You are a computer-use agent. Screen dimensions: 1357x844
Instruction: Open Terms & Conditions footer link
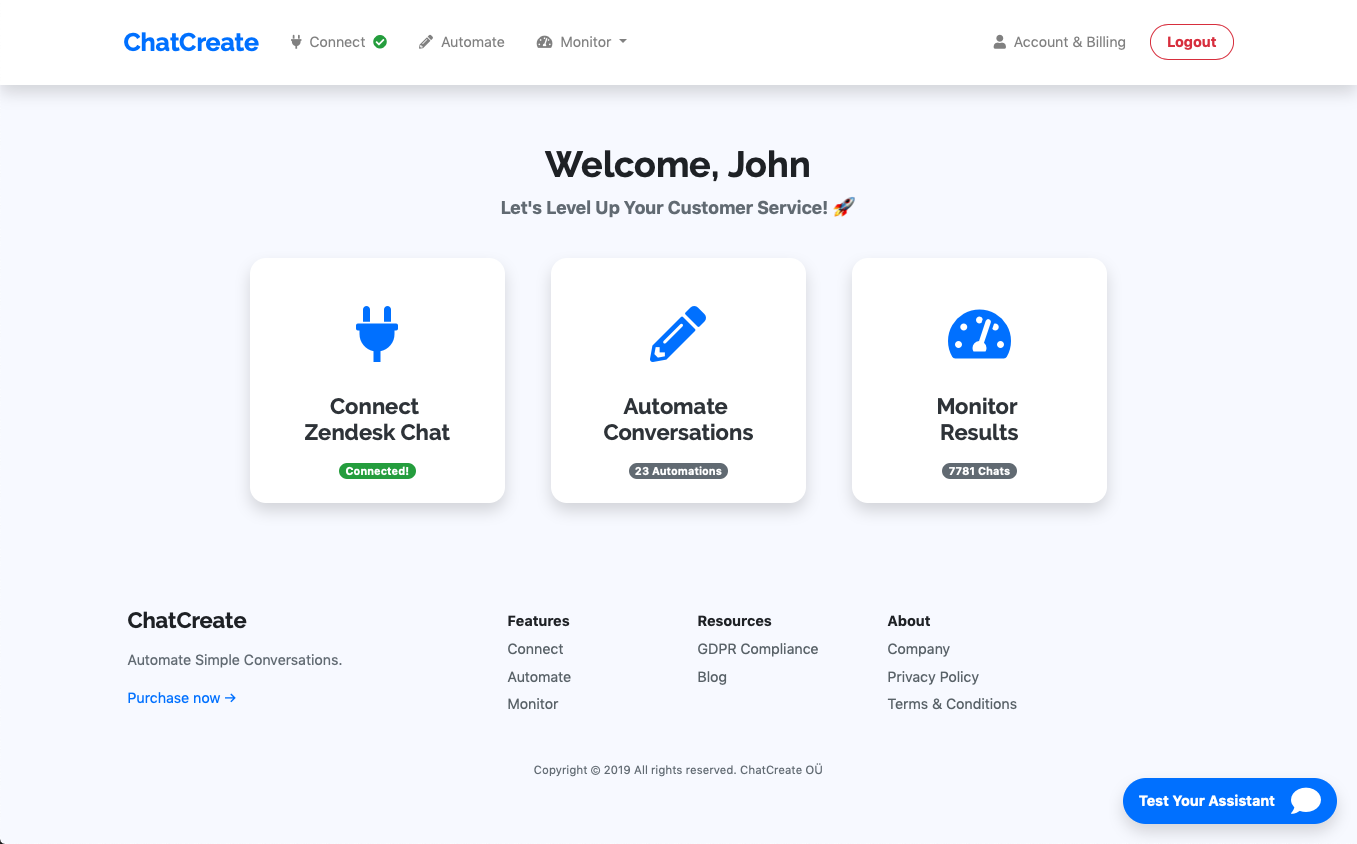pyautogui.click(x=951, y=704)
